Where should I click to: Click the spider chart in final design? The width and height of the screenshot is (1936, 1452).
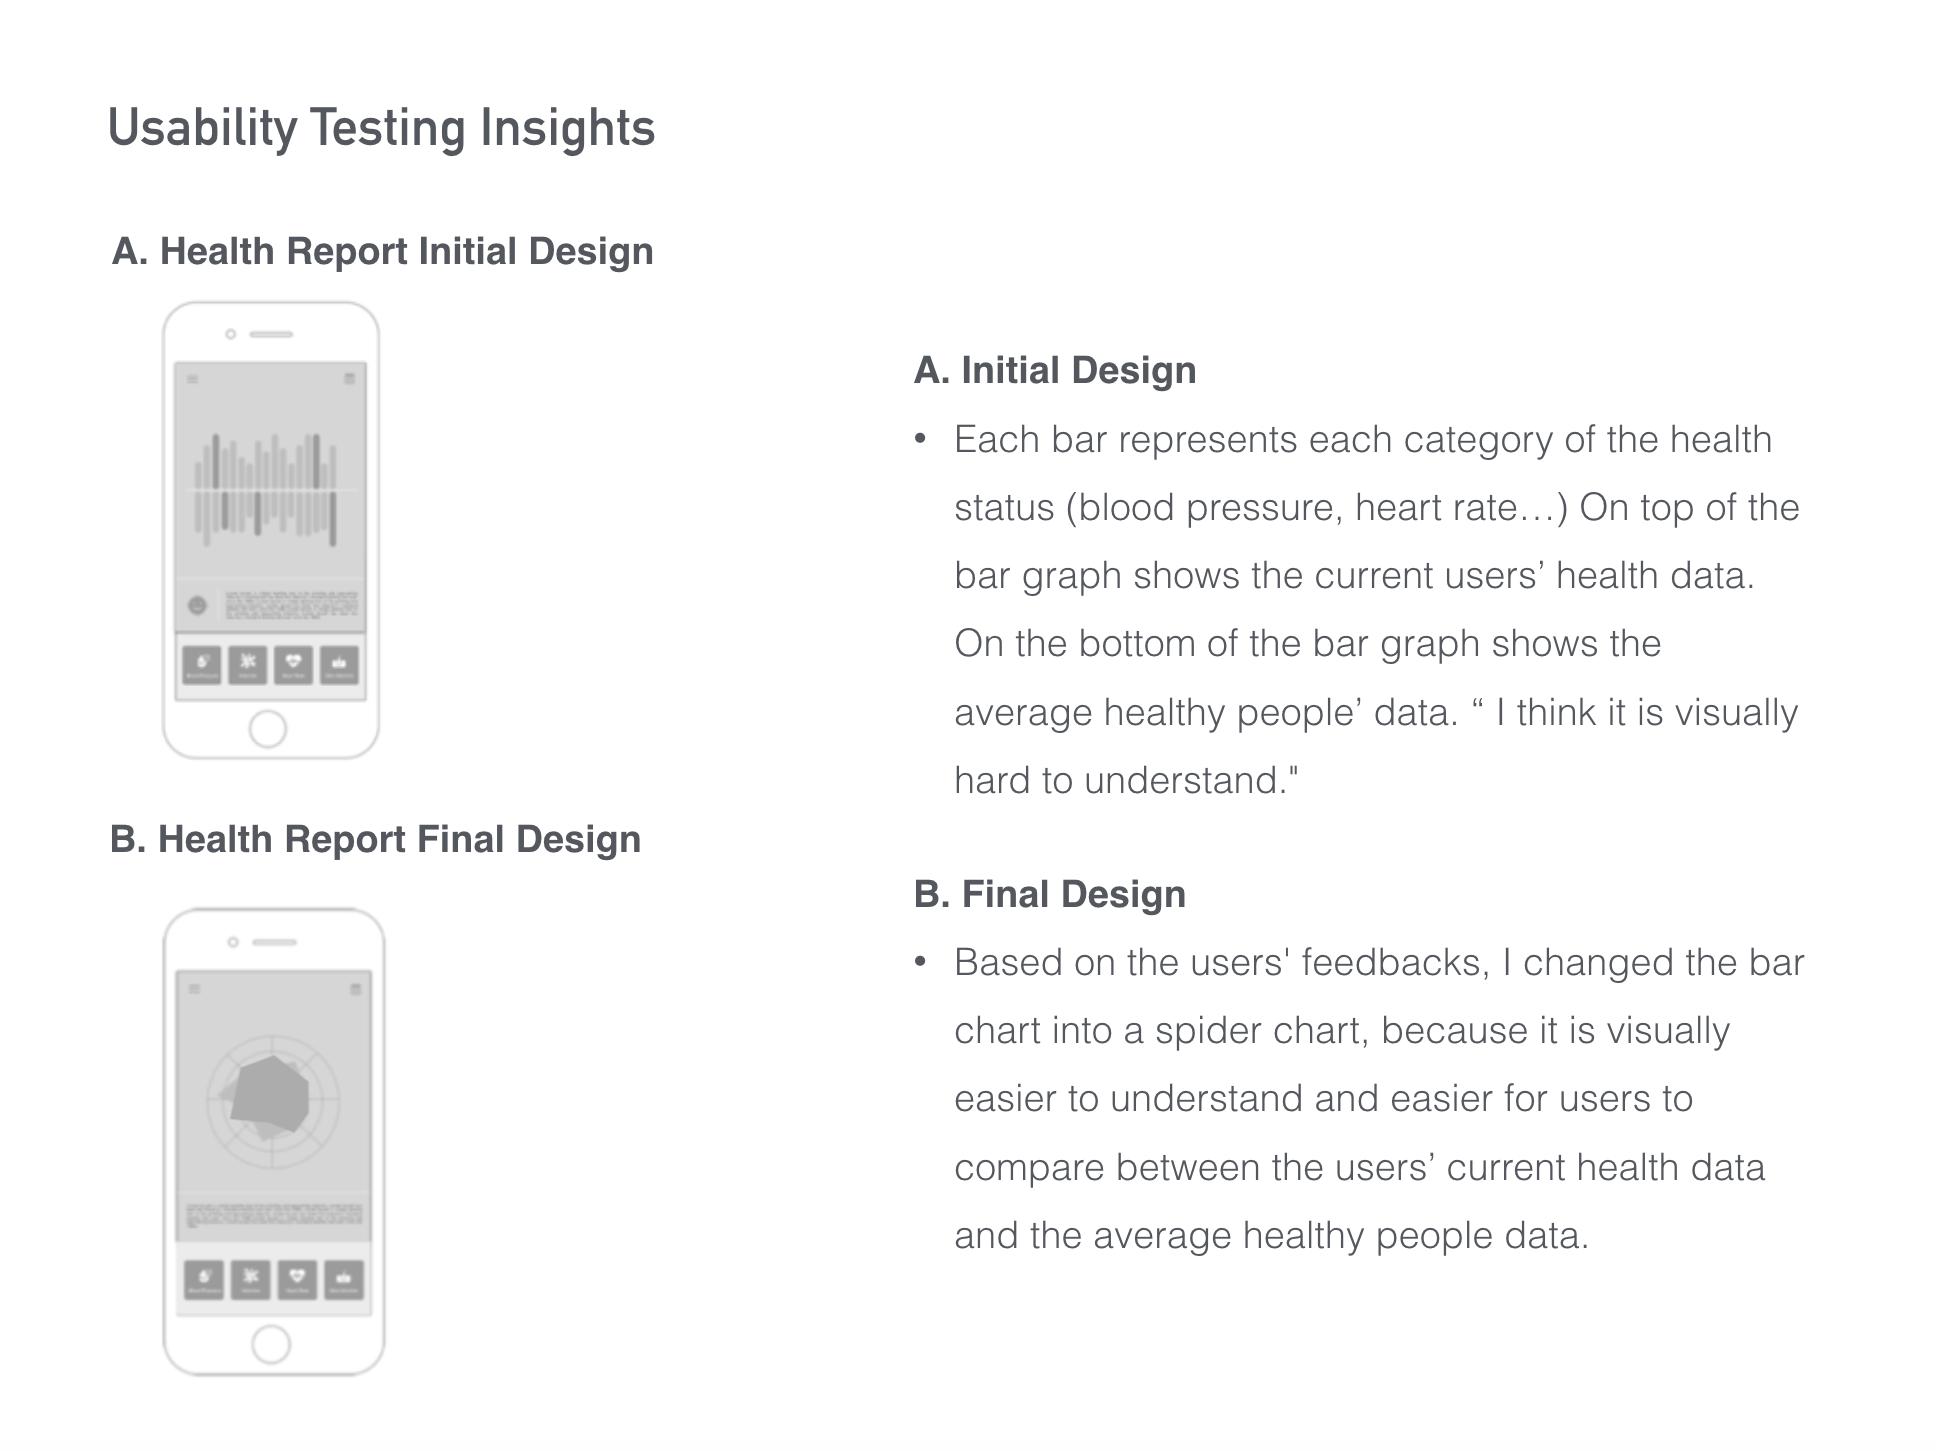point(273,1102)
